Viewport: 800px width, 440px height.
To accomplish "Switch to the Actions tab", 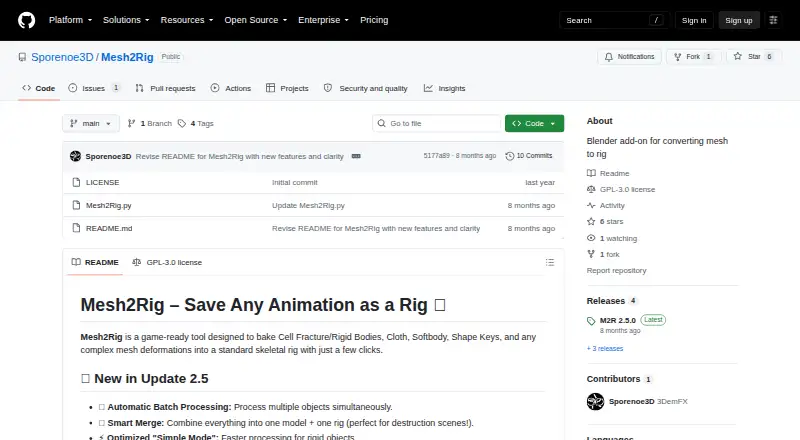I will 231,88.
